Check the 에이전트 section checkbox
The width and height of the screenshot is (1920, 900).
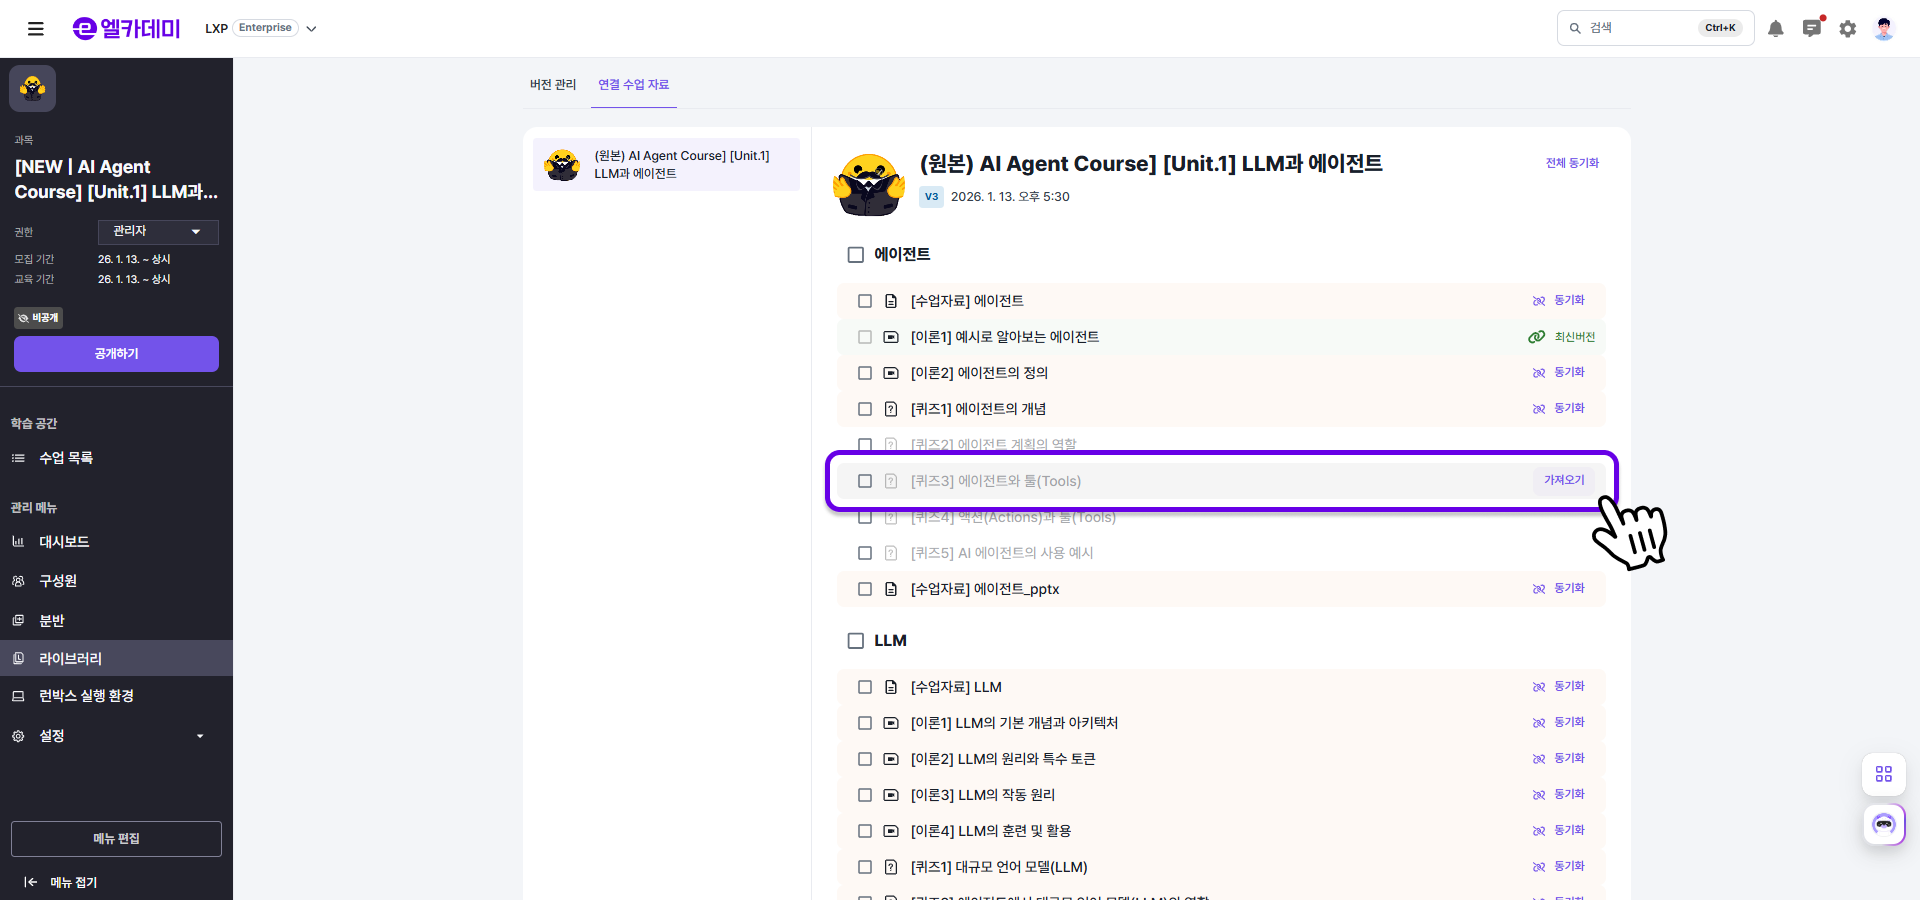[856, 255]
